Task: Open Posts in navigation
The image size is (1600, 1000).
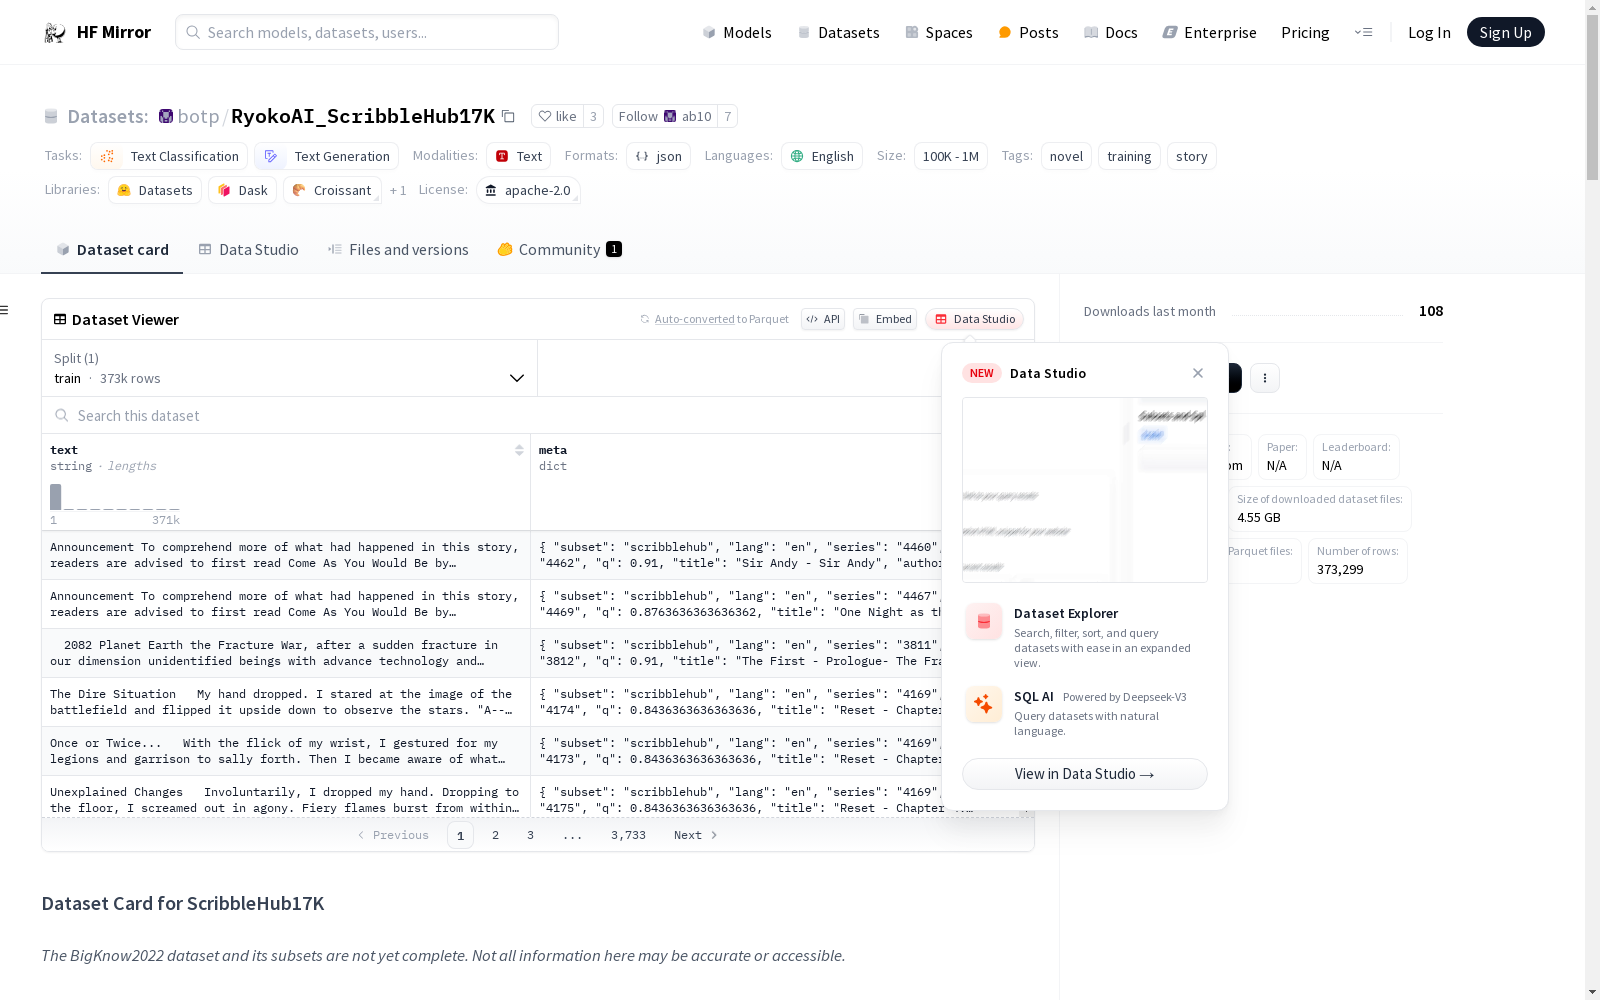Action: (1029, 33)
